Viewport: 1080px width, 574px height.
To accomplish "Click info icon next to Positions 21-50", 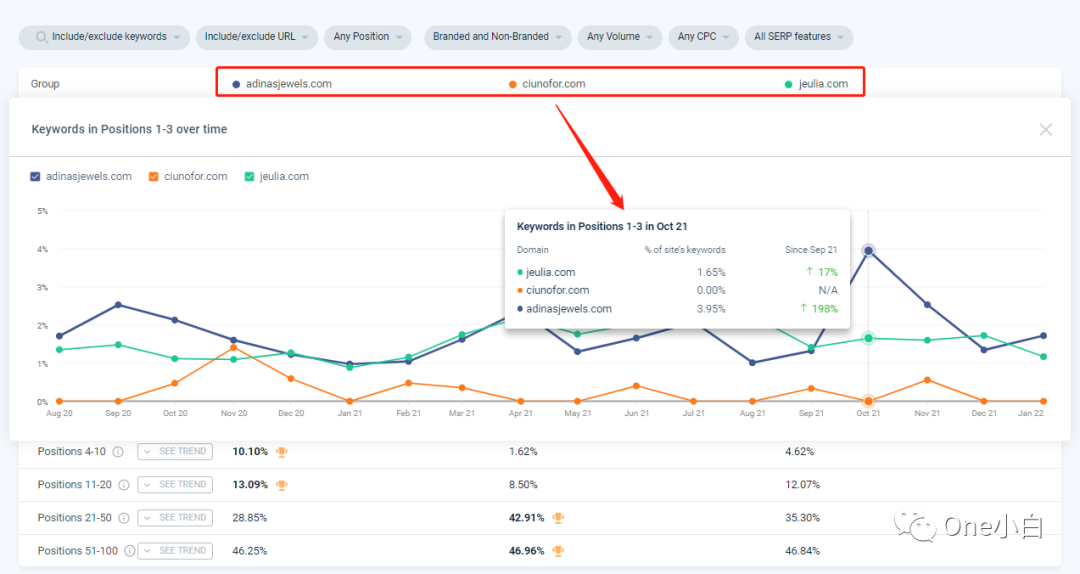I will 123,518.
